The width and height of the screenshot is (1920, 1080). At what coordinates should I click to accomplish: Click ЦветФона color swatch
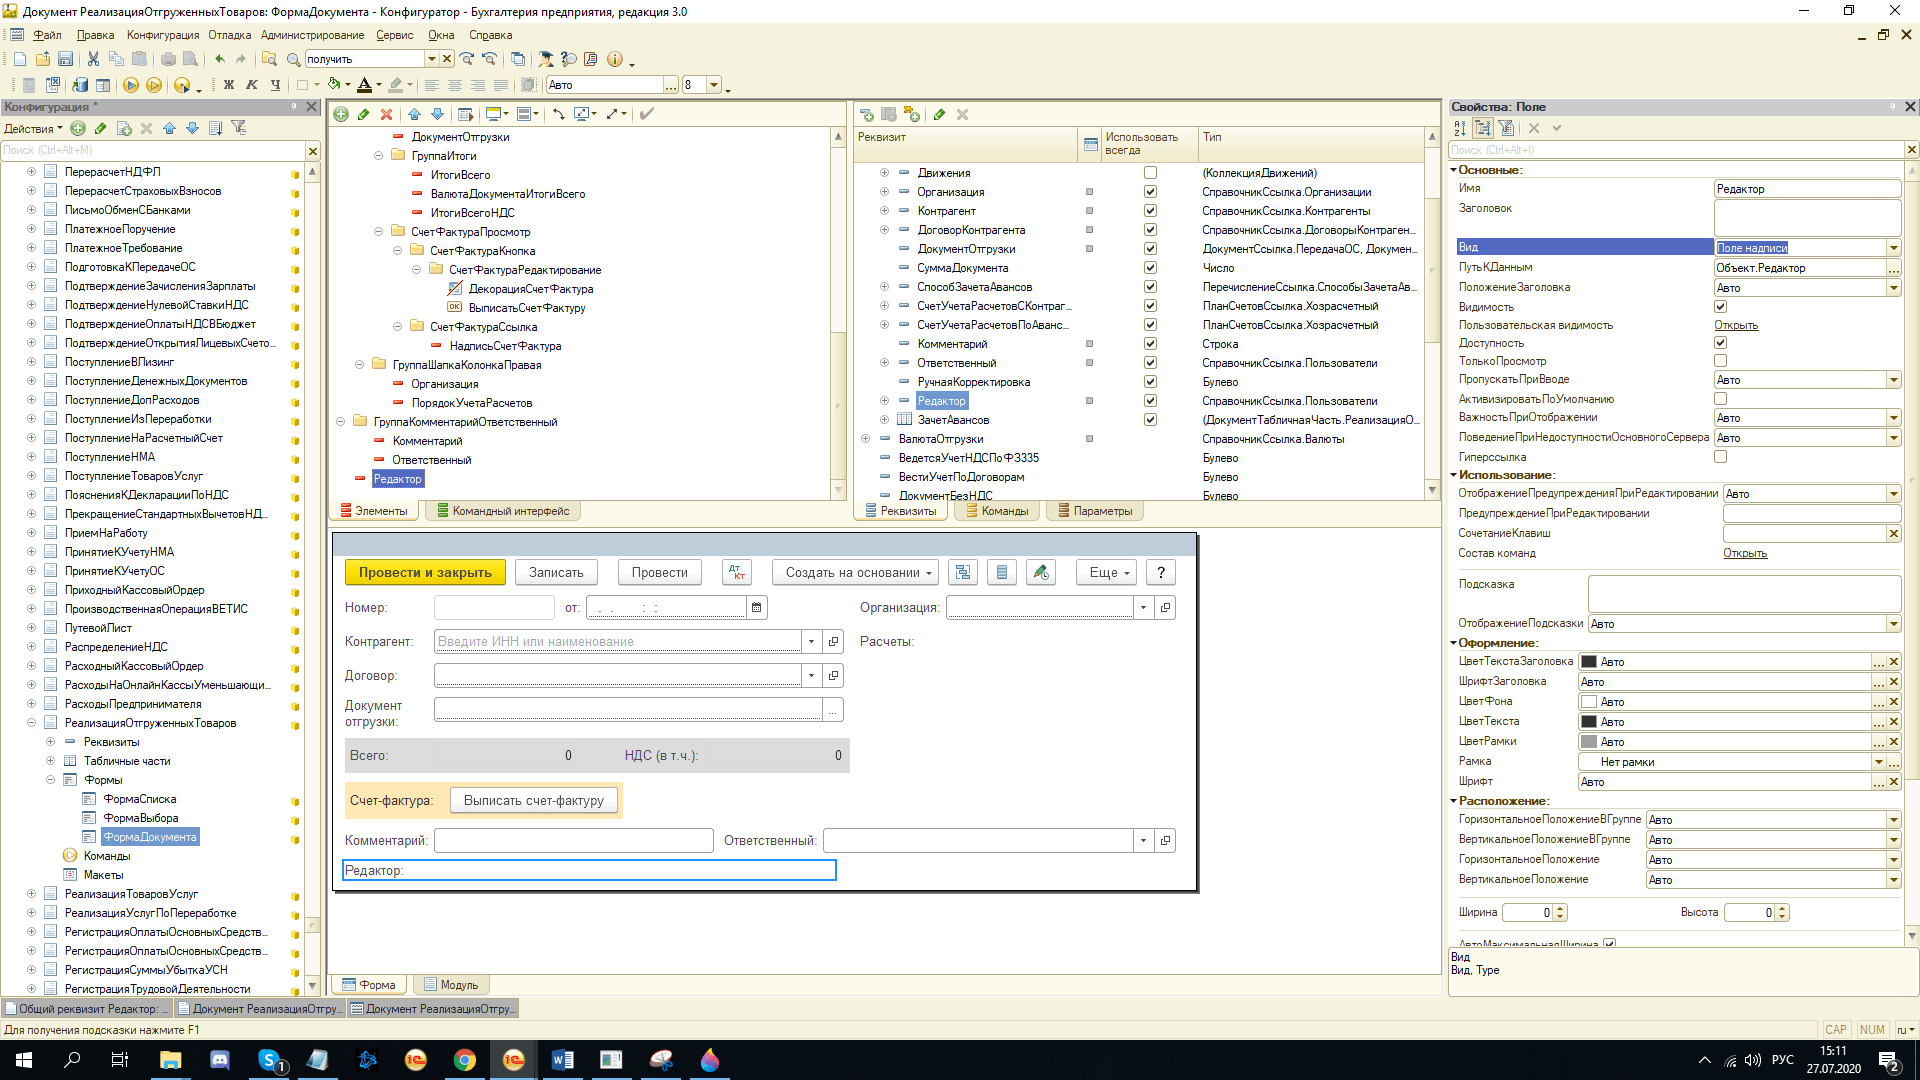(x=1588, y=702)
